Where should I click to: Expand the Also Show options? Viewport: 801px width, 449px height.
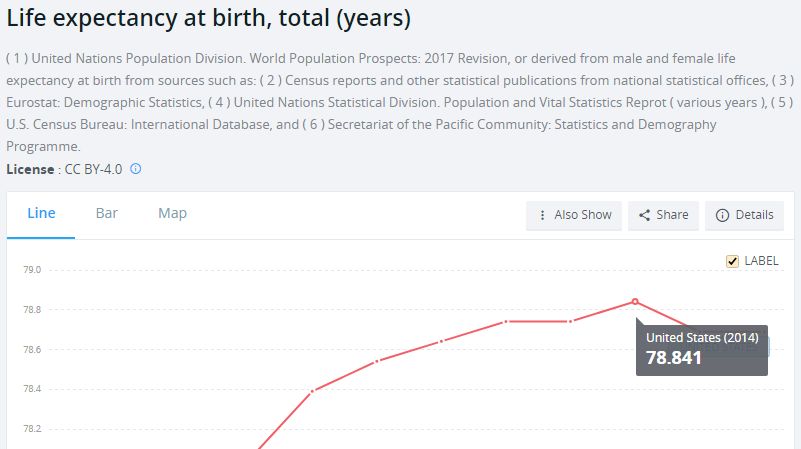574,216
